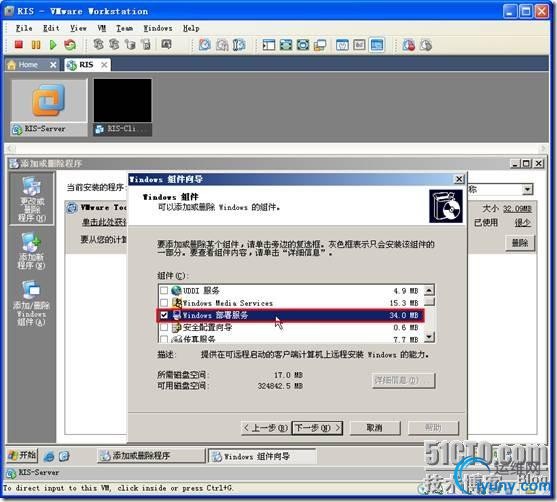Click the 取消 (Cancel) button
The width and height of the screenshot is (557, 502).
(375, 428)
